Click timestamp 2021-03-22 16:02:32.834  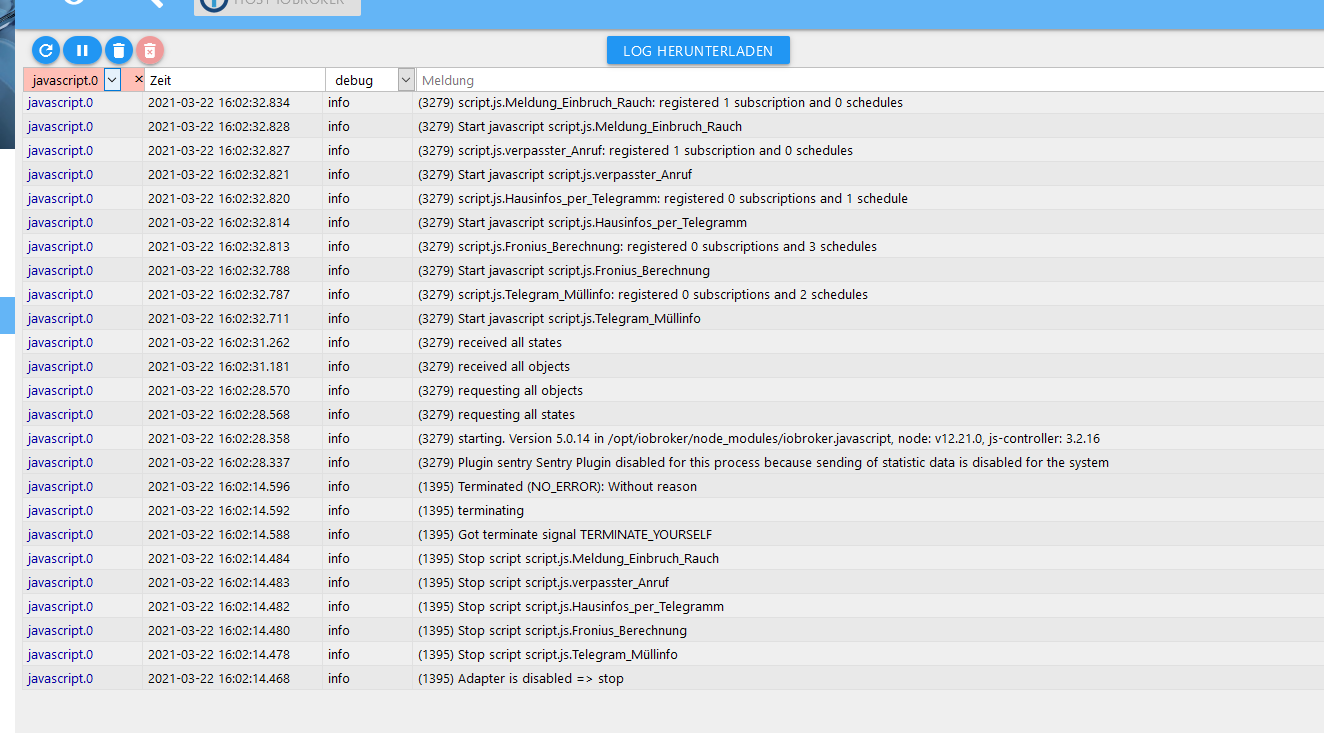(x=219, y=103)
